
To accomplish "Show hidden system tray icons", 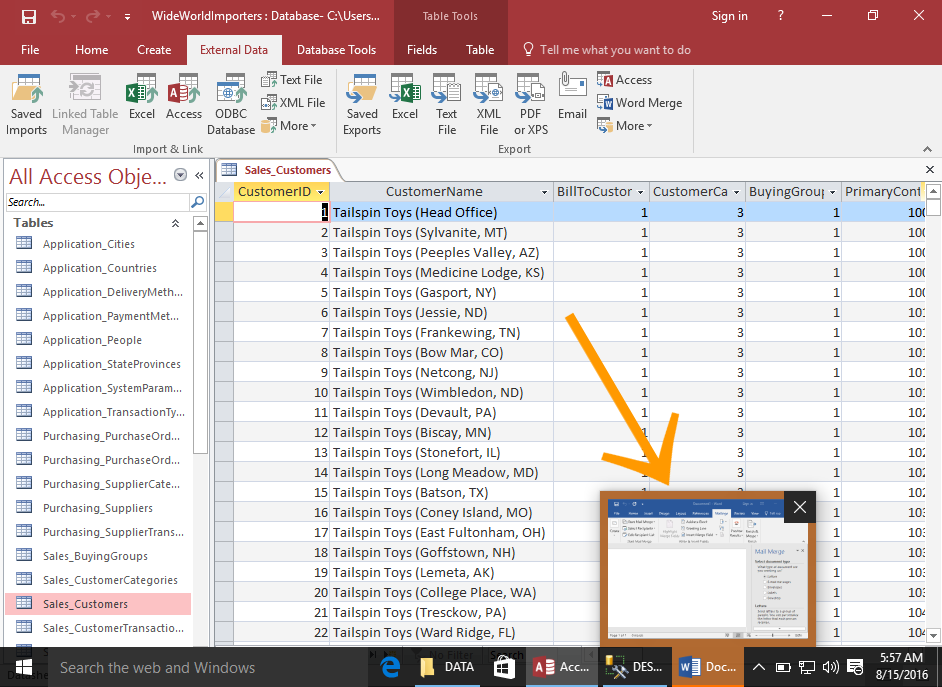I will 759,667.
